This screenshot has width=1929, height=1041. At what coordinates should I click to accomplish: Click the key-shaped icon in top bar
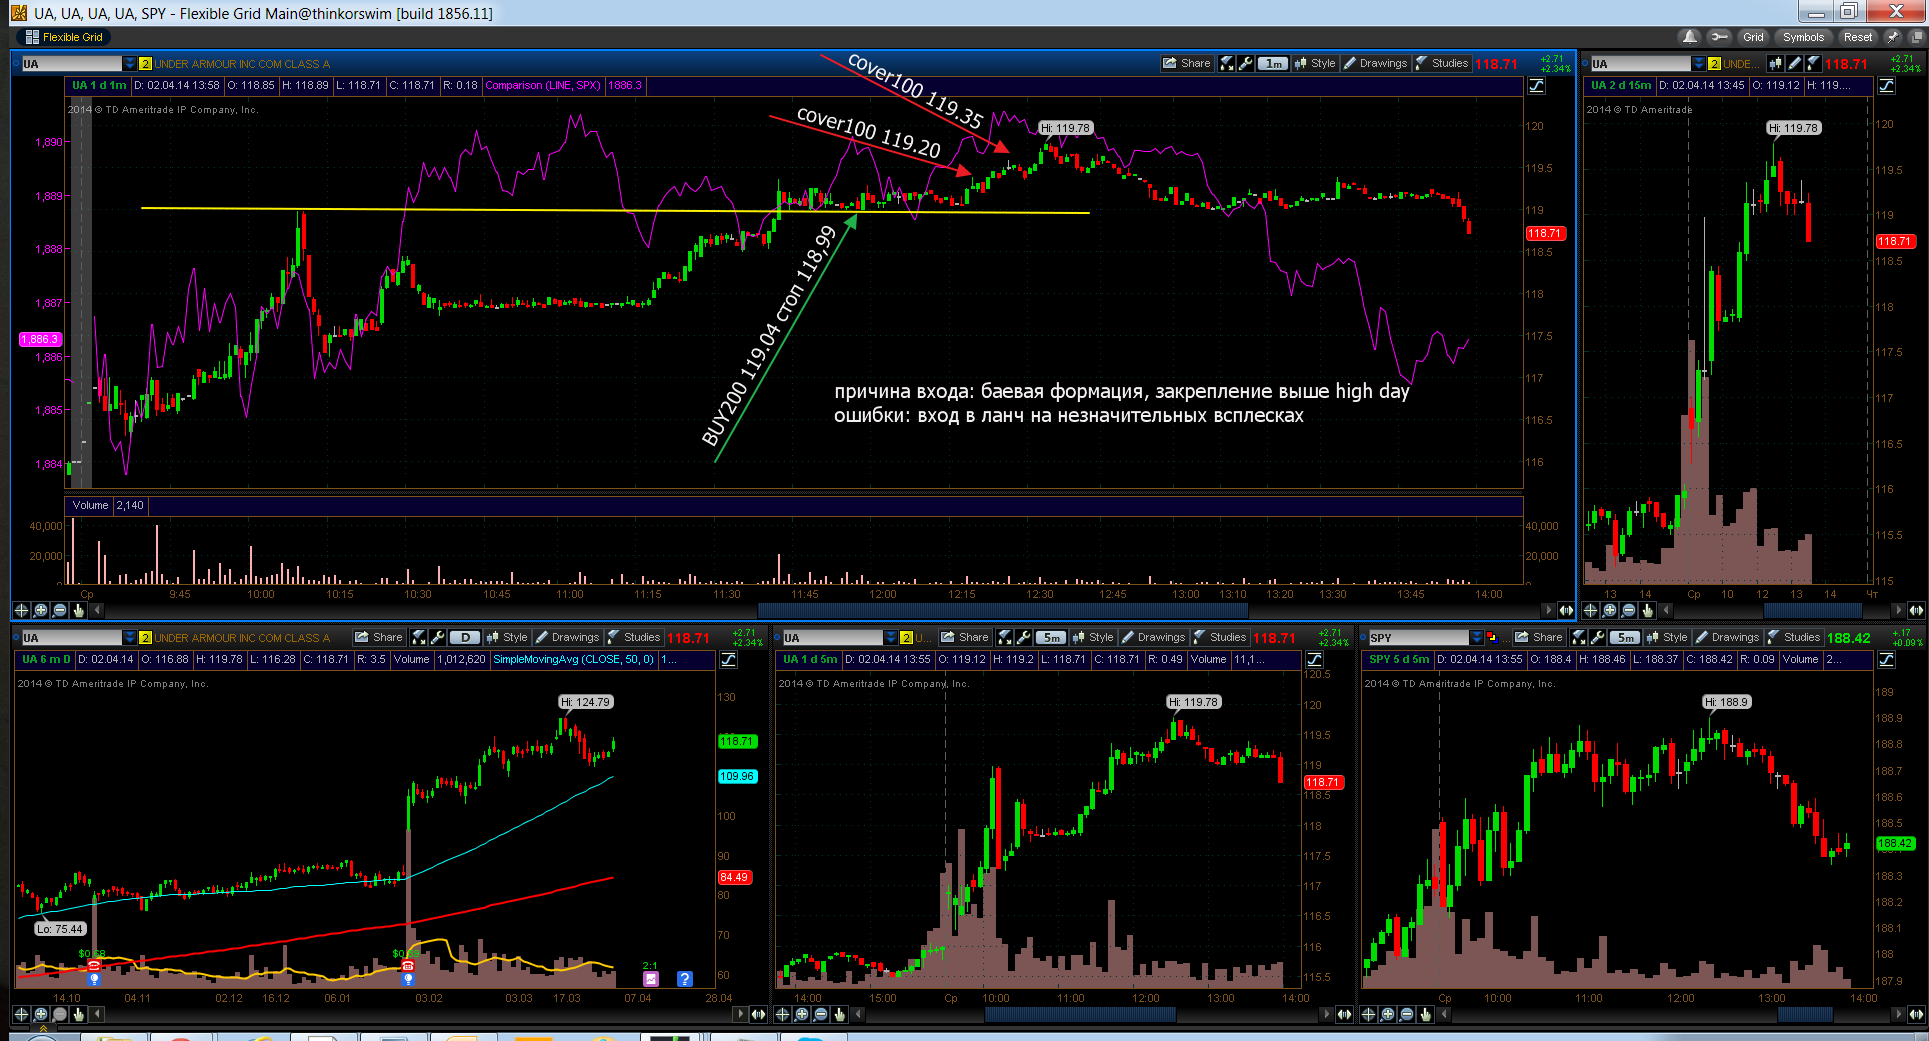coord(1719,37)
